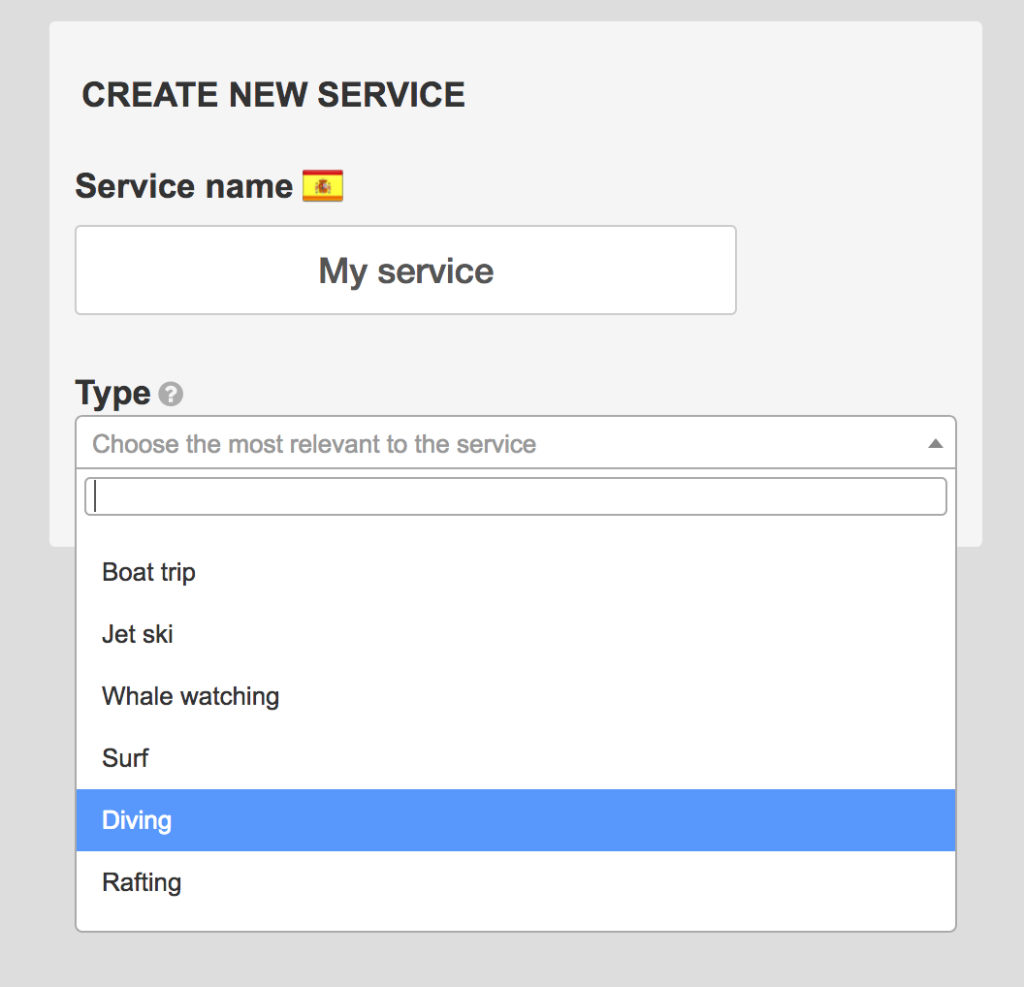Click the 'My service' name field
This screenshot has width=1024, height=987.
(x=405, y=270)
